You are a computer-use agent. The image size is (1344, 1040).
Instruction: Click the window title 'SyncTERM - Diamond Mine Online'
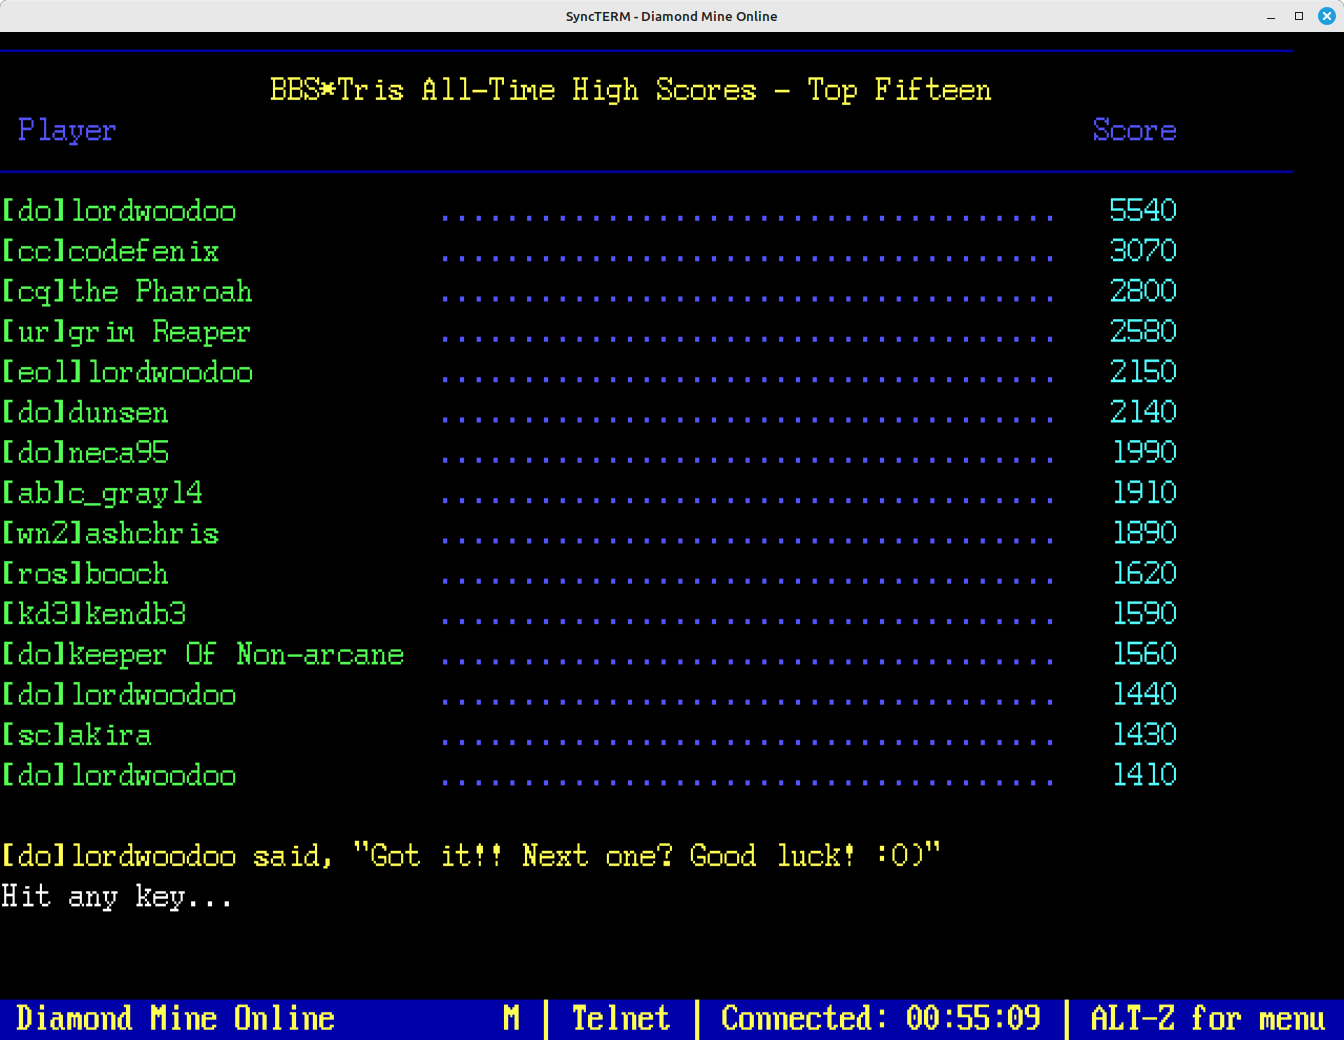tap(671, 16)
